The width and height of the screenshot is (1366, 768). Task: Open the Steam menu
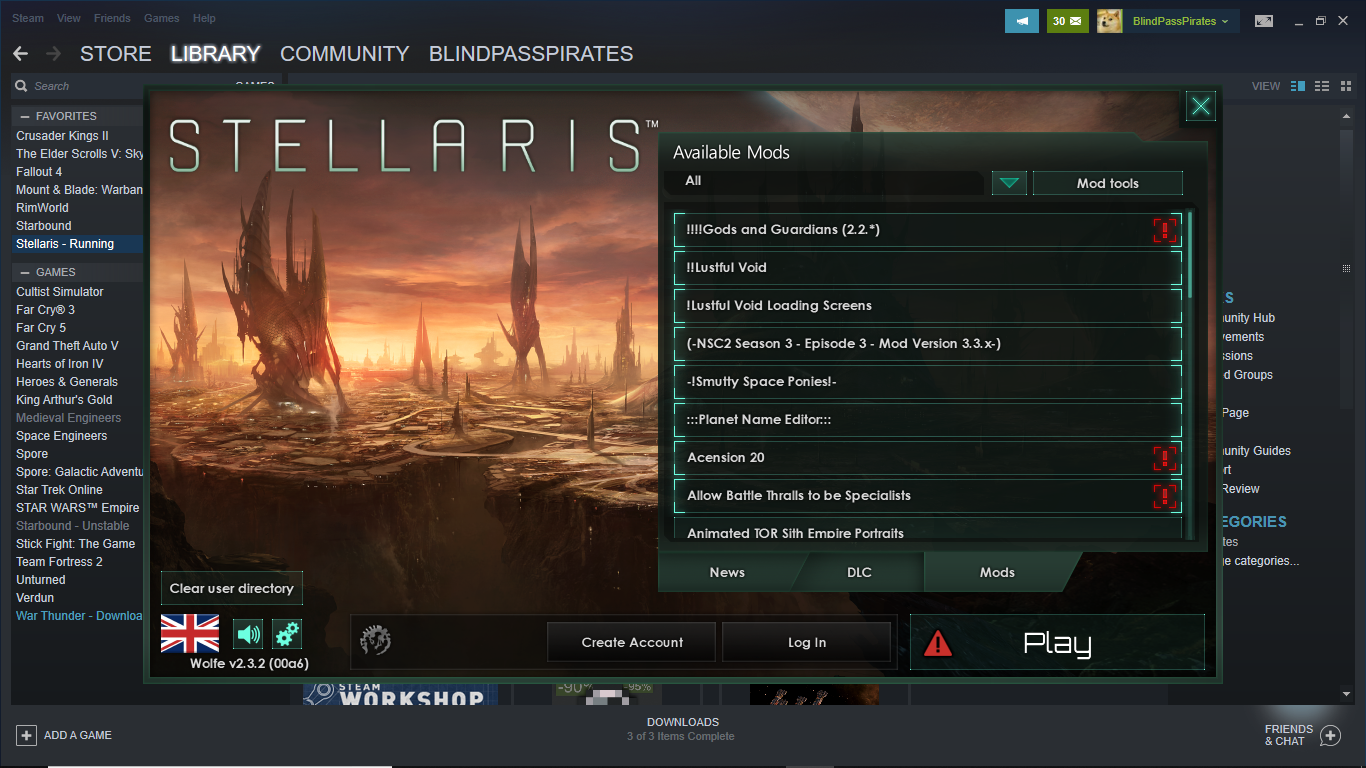coord(28,18)
